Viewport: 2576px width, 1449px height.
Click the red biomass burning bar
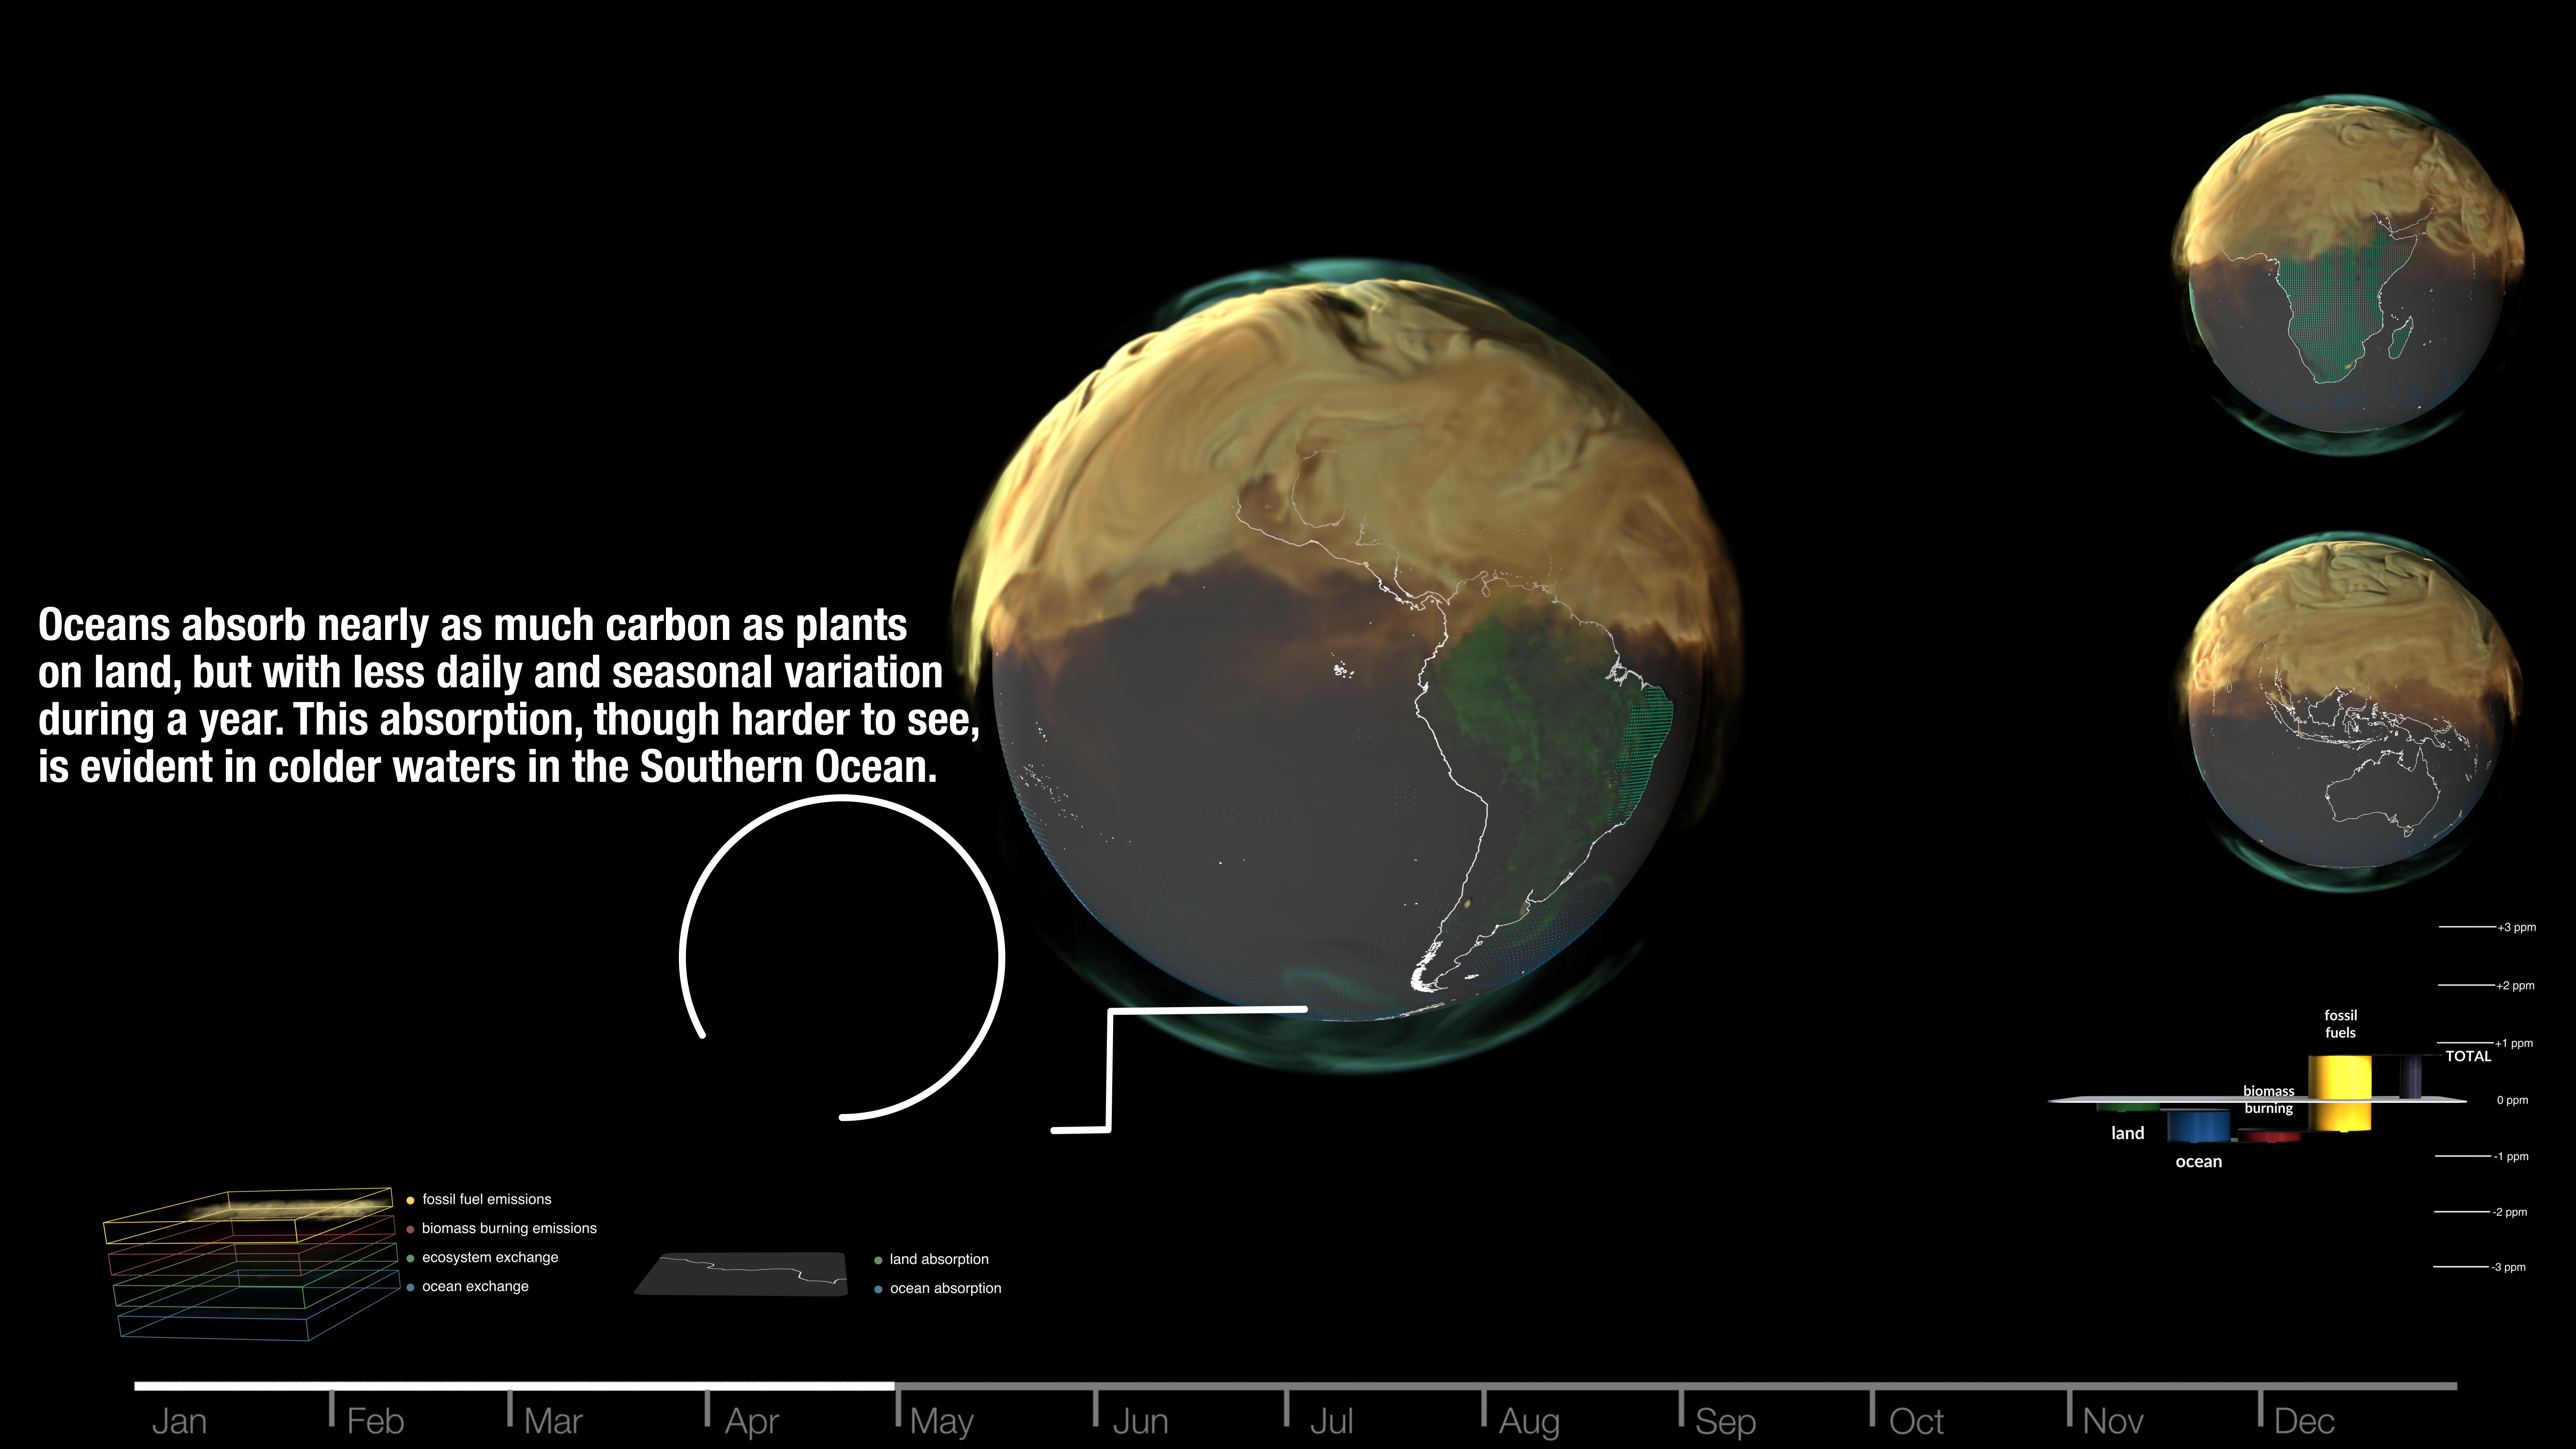tap(2269, 1135)
